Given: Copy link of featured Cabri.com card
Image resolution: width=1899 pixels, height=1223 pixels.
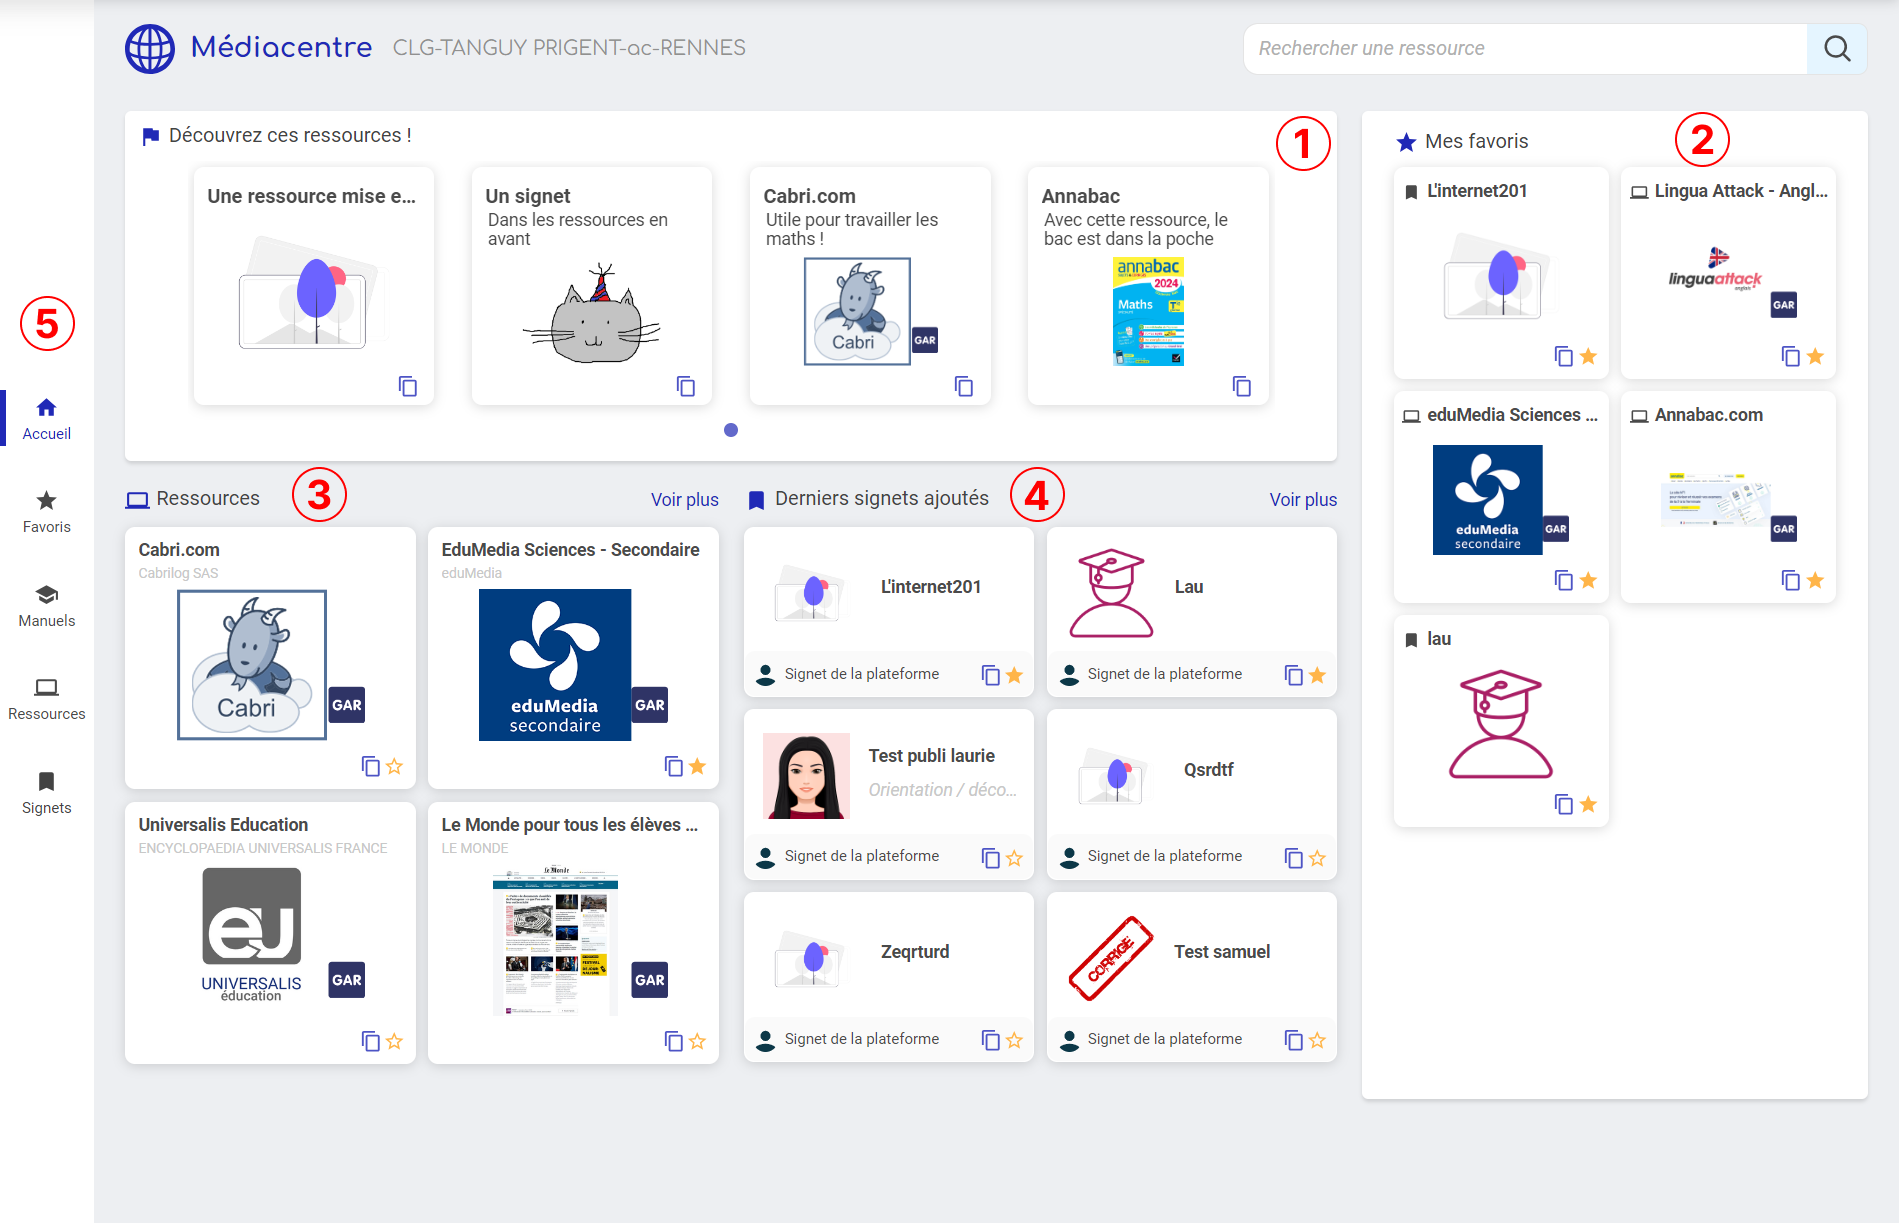Looking at the screenshot, I should (964, 386).
